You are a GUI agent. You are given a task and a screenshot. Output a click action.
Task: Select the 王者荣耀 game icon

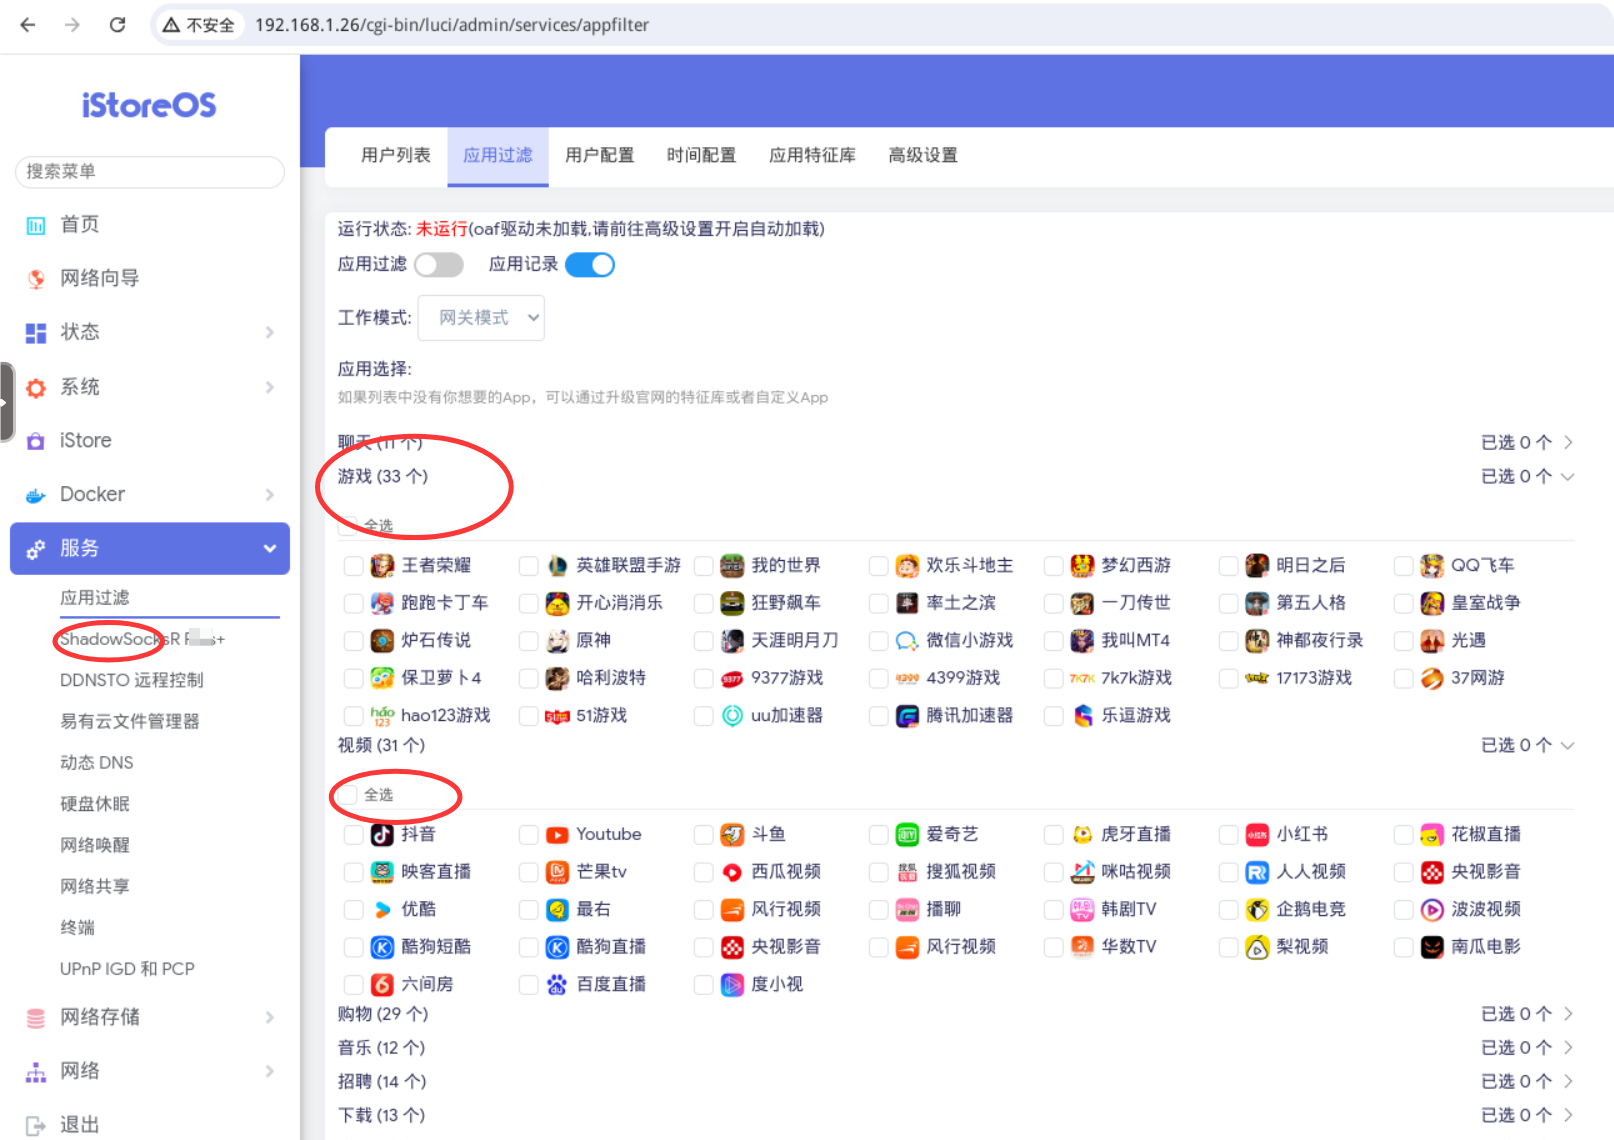383,565
